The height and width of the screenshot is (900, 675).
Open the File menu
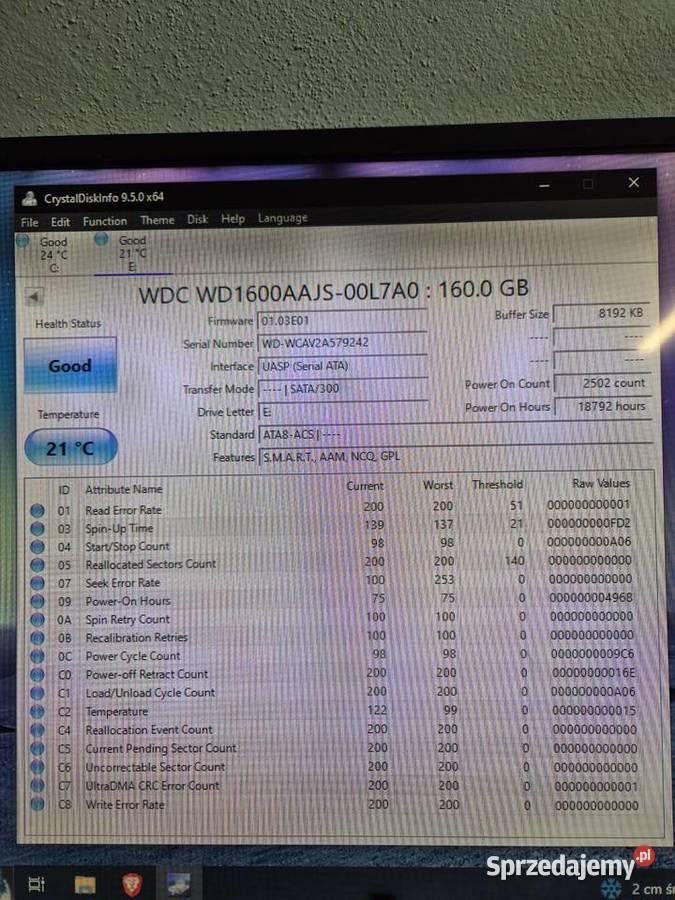(29, 222)
